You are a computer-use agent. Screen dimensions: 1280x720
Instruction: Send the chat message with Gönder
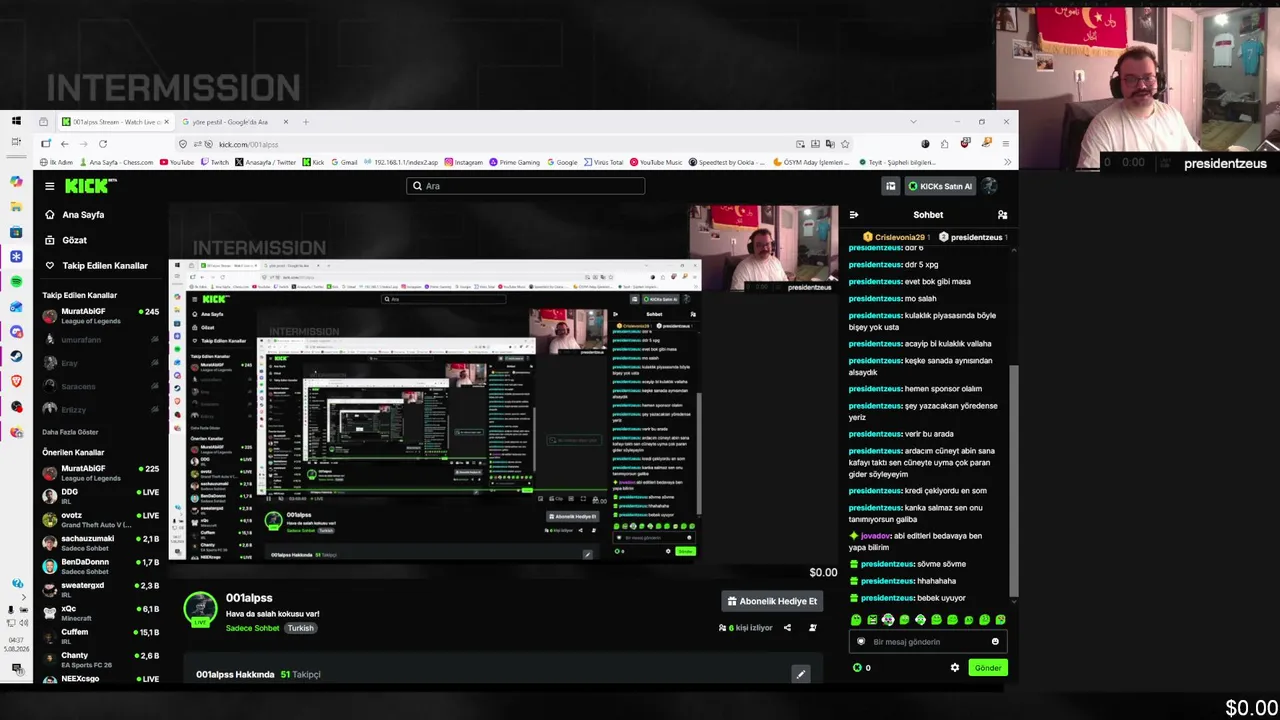(x=988, y=668)
